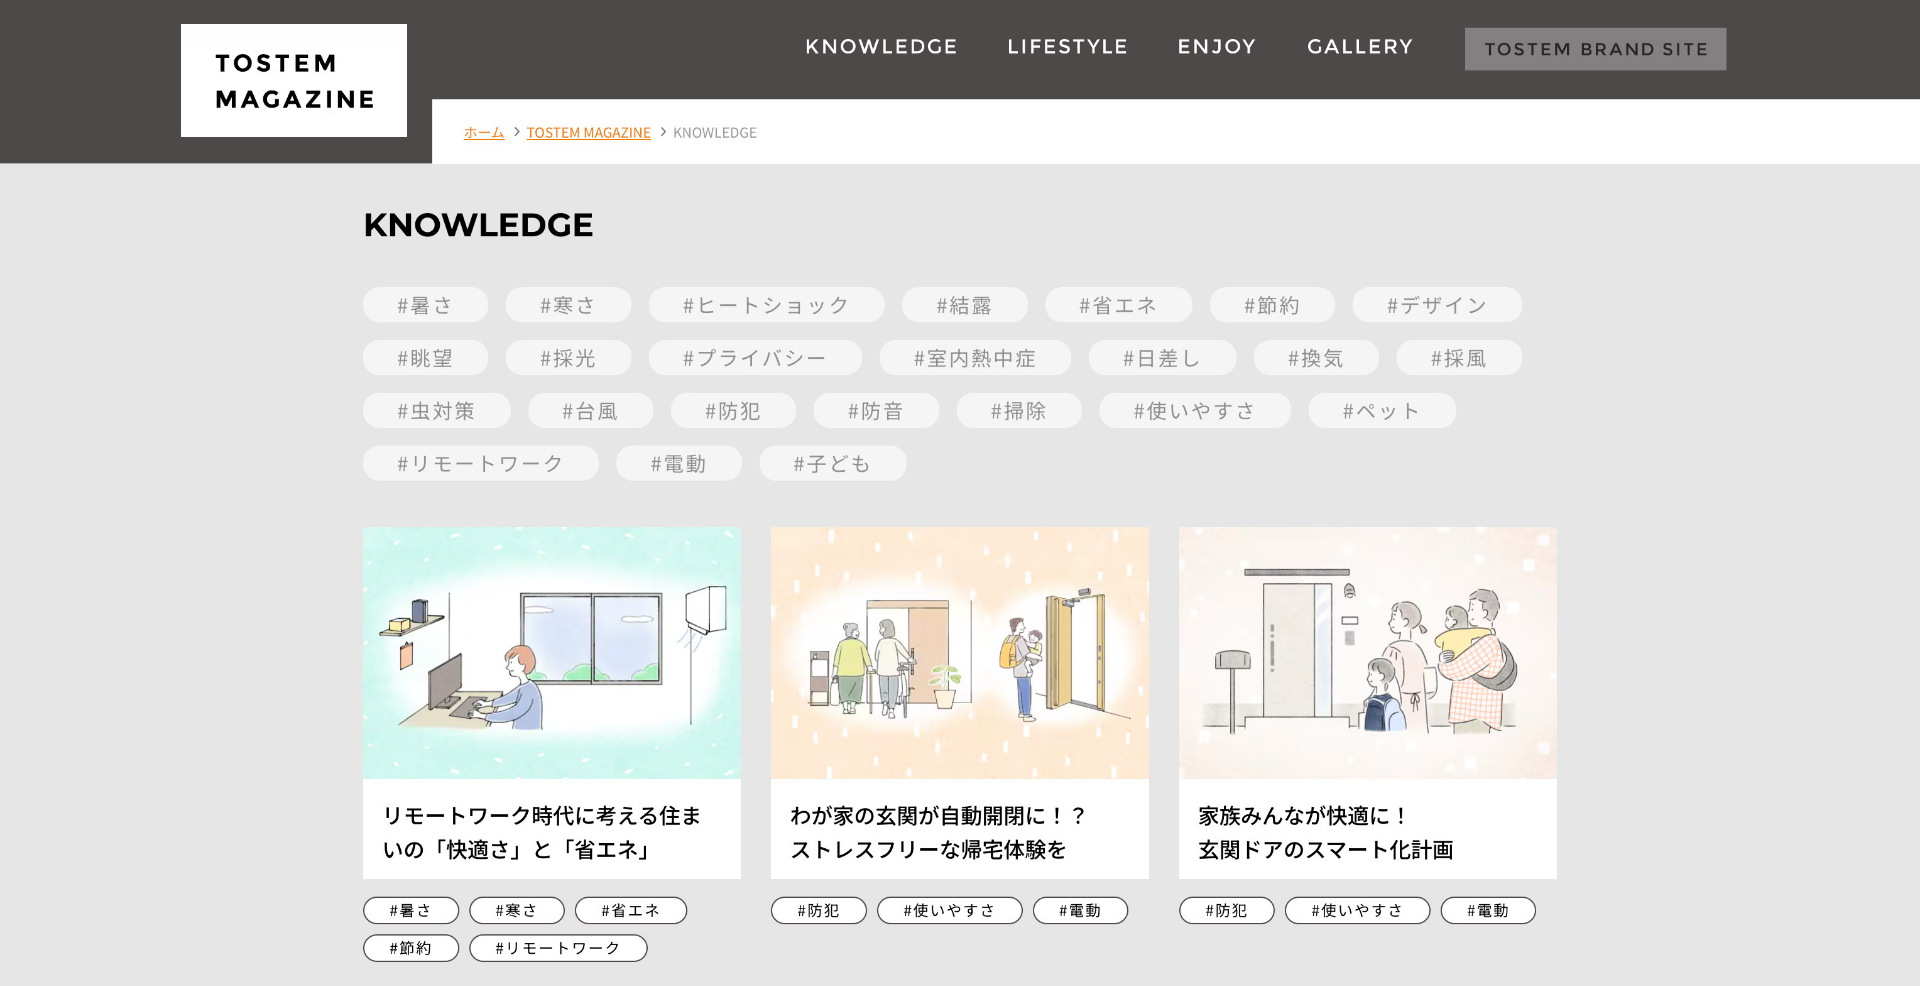Screen dimensions: 1920x986
Task: Open the KNOWLEDGE menu item
Action: click(x=881, y=47)
